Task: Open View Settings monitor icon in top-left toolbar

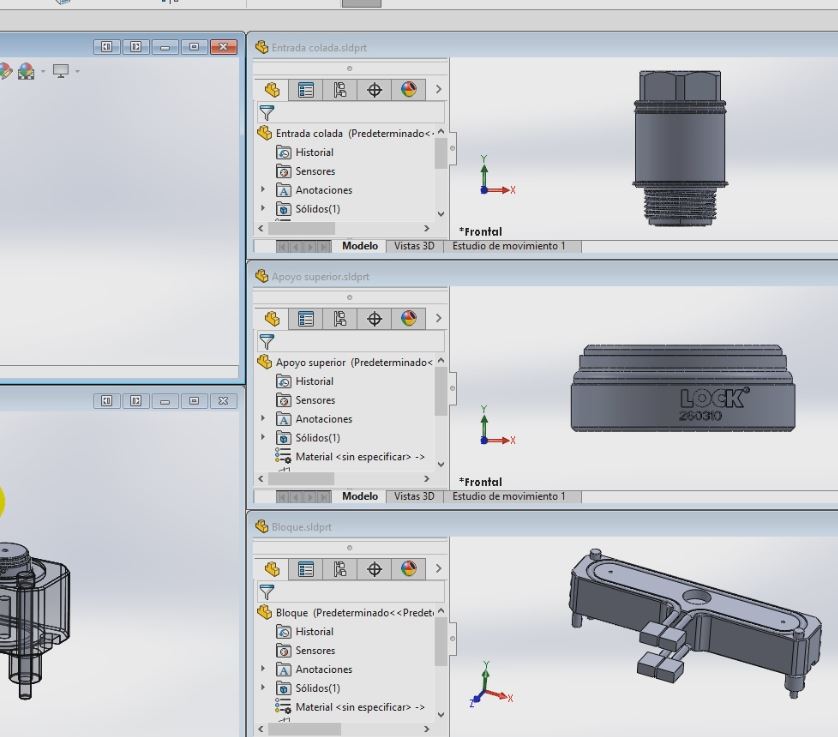Action: pyautogui.click(x=62, y=72)
